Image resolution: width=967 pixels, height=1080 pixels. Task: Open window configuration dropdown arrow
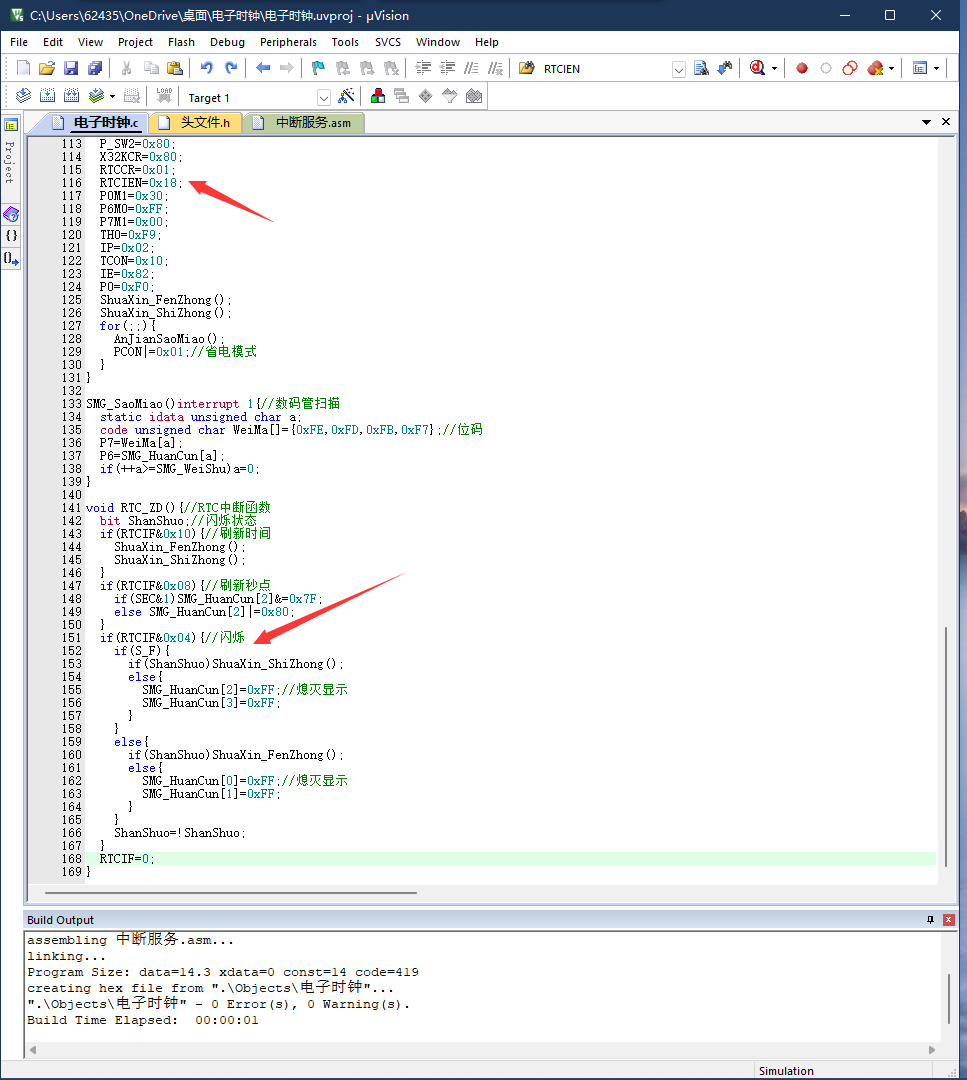[x=936, y=69]
